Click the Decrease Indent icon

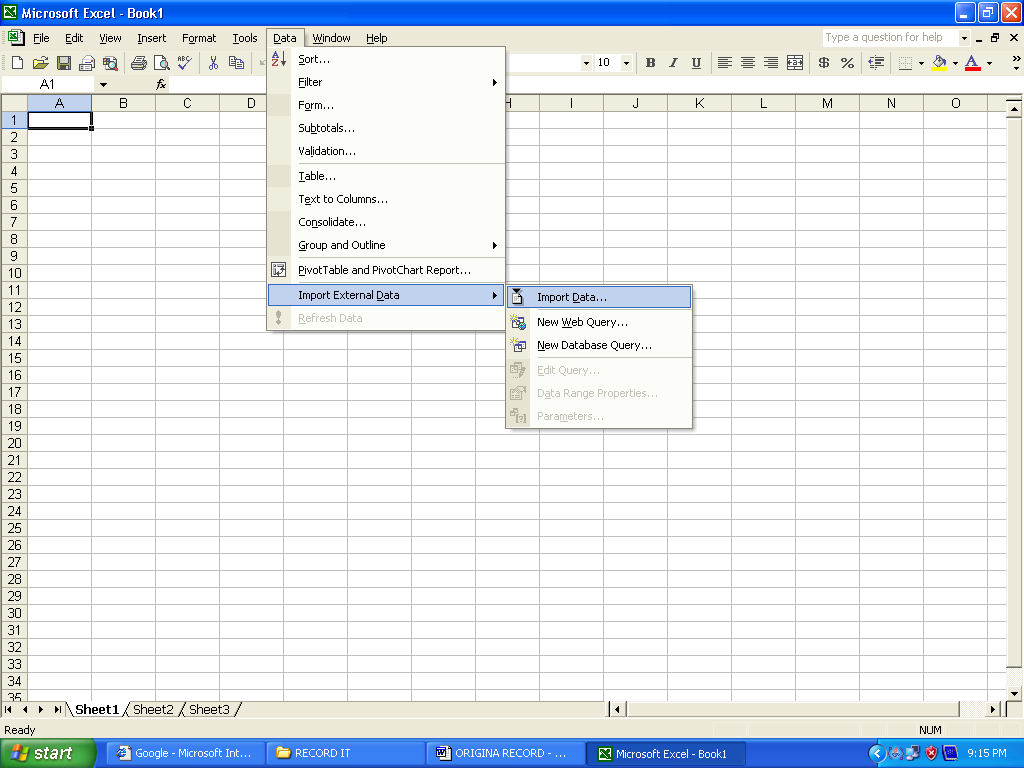(876, 63)
